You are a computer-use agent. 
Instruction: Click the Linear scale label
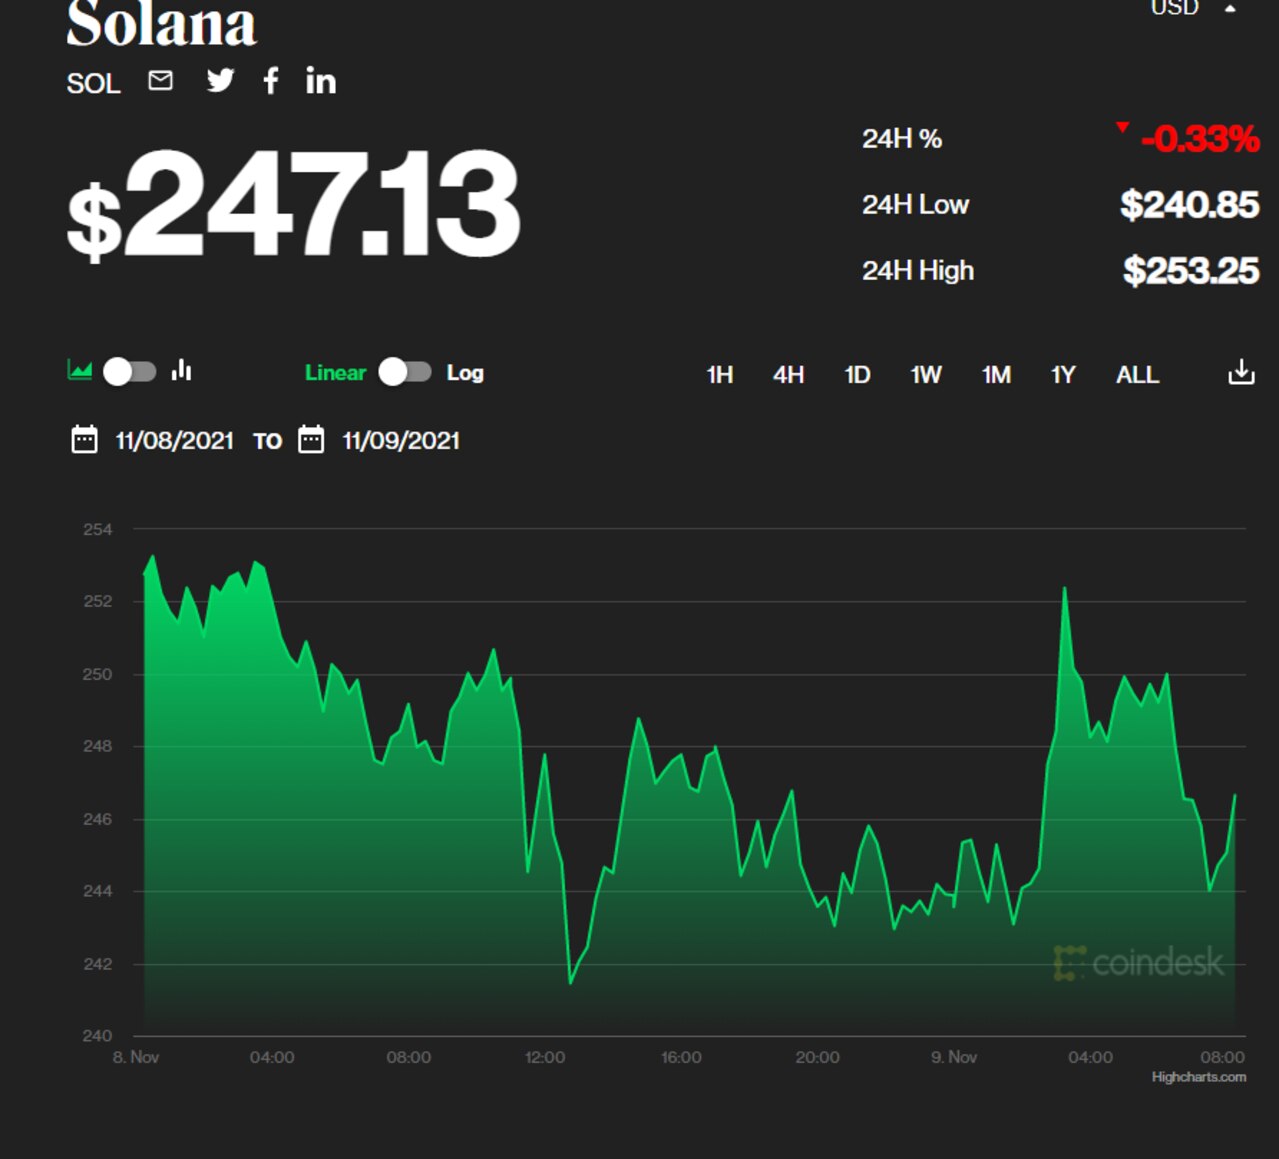pyautogui.click(x=335, y=373)
